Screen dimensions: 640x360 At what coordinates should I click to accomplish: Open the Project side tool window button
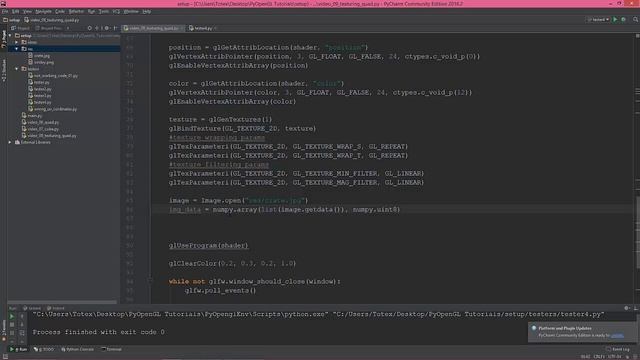[4, 39]
